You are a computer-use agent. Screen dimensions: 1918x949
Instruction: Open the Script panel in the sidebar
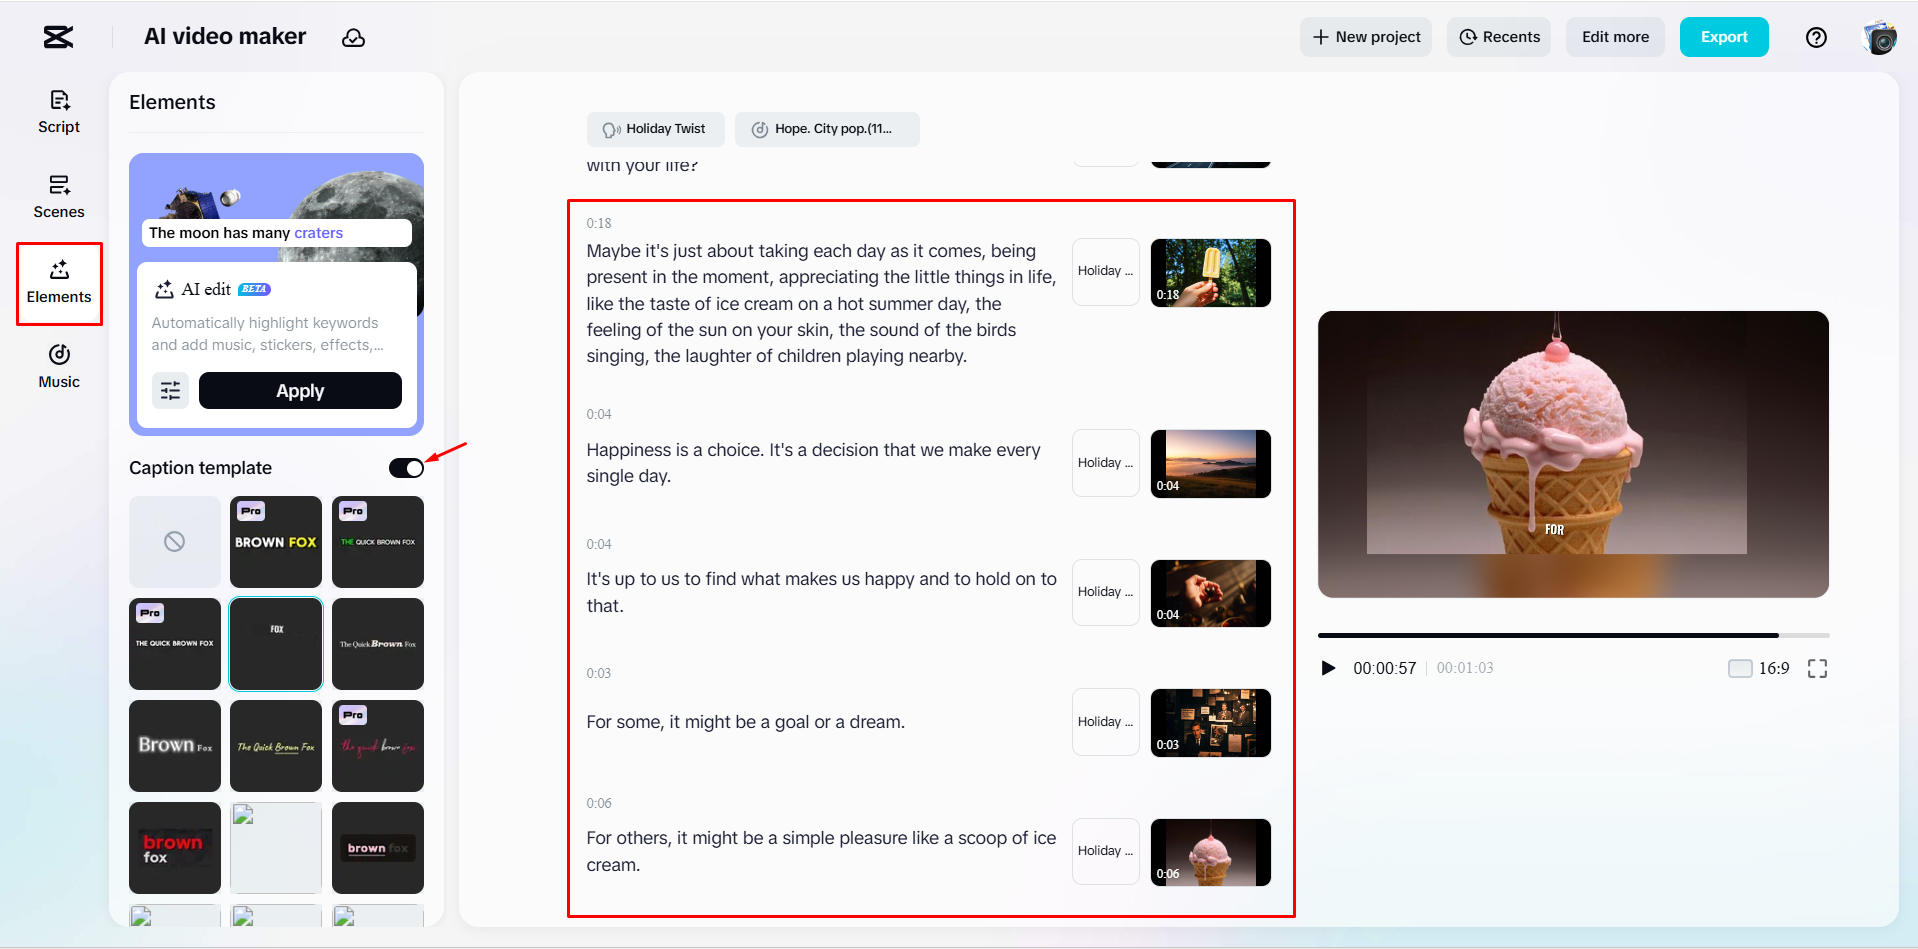coord(58,110)
